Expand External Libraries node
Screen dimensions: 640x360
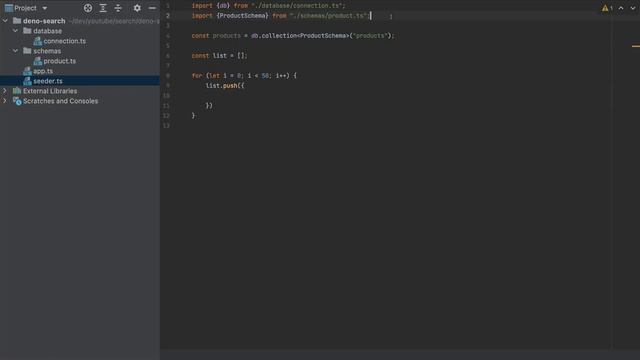[5, 91]
